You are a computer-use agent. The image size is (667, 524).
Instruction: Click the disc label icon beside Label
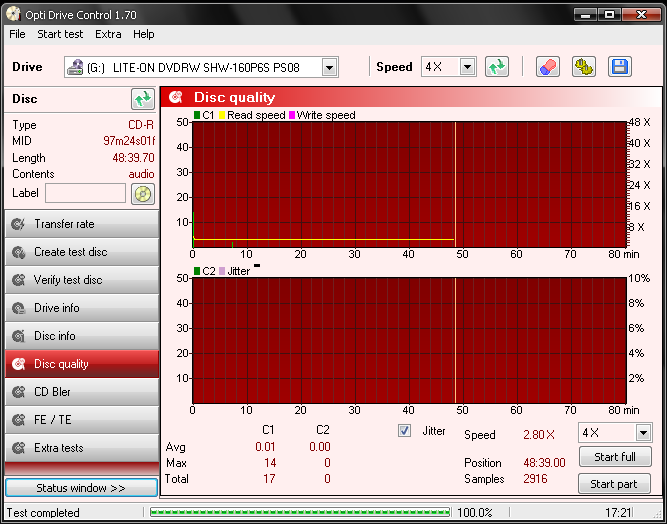(143, 194)
